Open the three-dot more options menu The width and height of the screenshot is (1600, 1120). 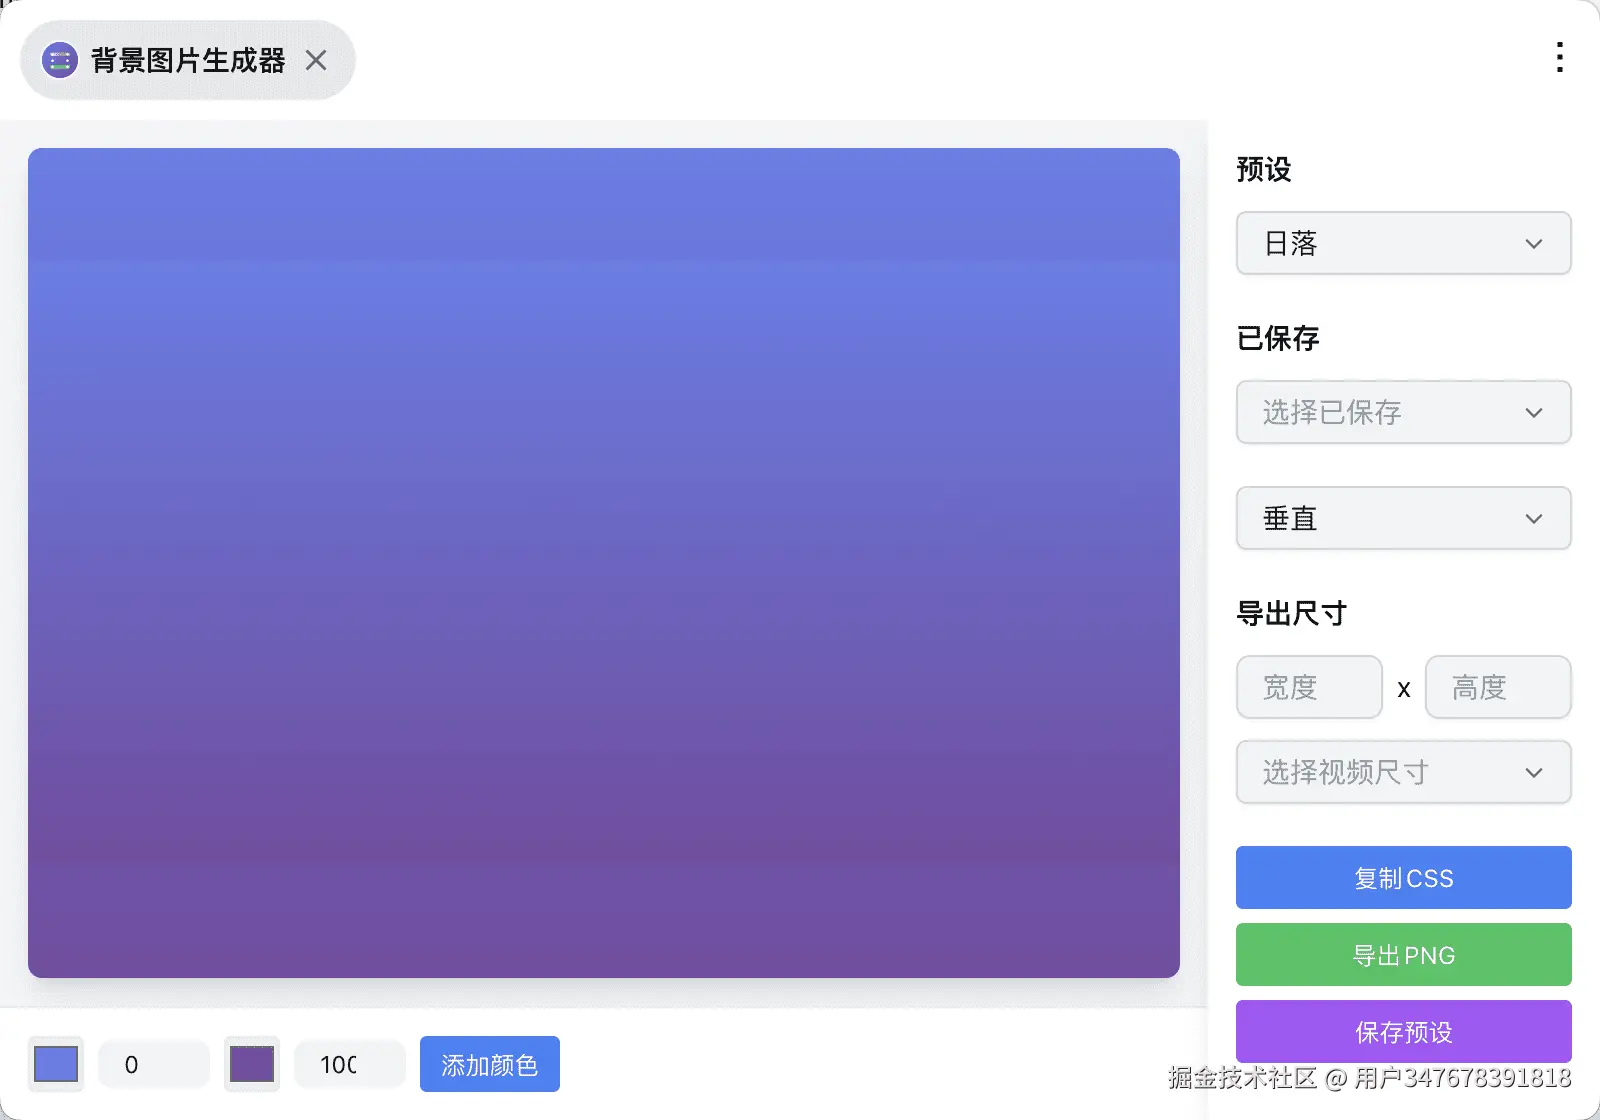pos(1559,57)
